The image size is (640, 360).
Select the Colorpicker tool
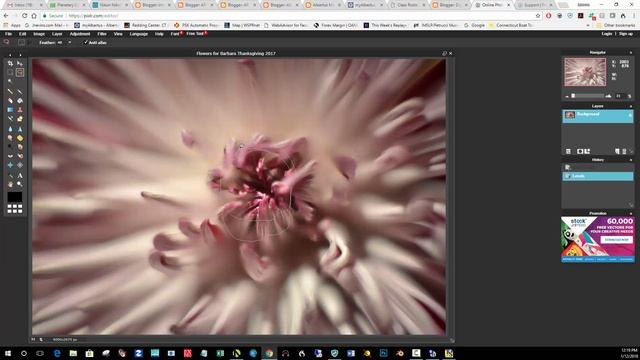10,176
